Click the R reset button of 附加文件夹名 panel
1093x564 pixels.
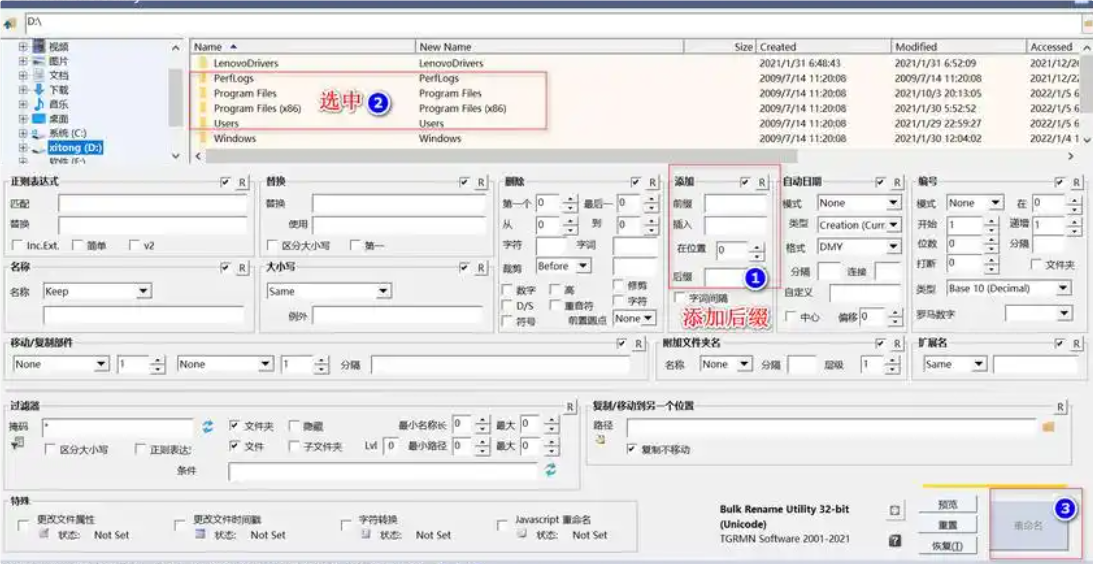coord(898,343)
